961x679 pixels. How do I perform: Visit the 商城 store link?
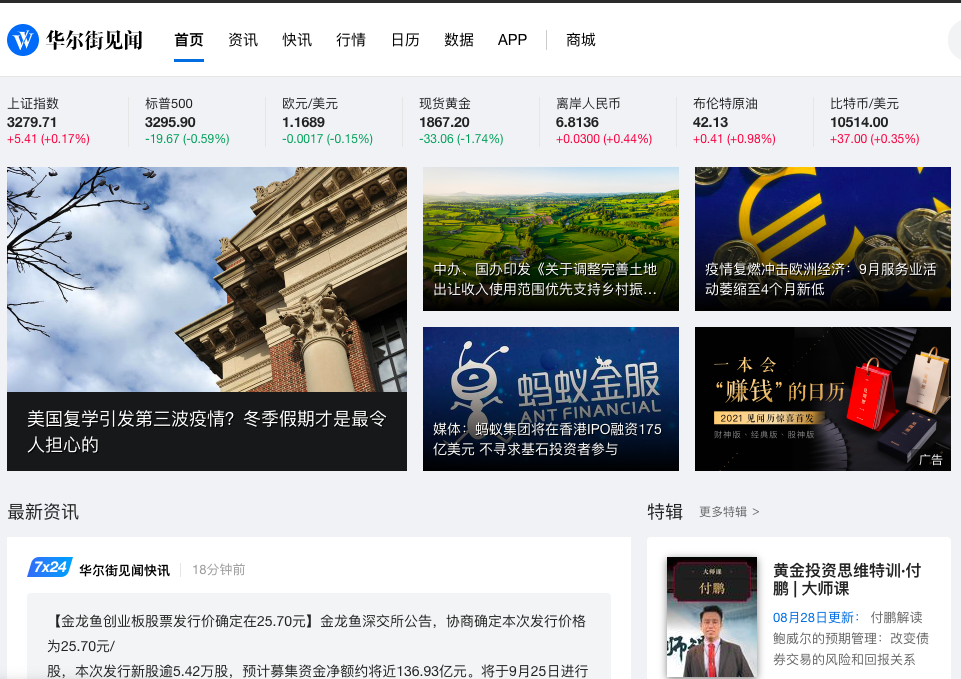[581, 40]
